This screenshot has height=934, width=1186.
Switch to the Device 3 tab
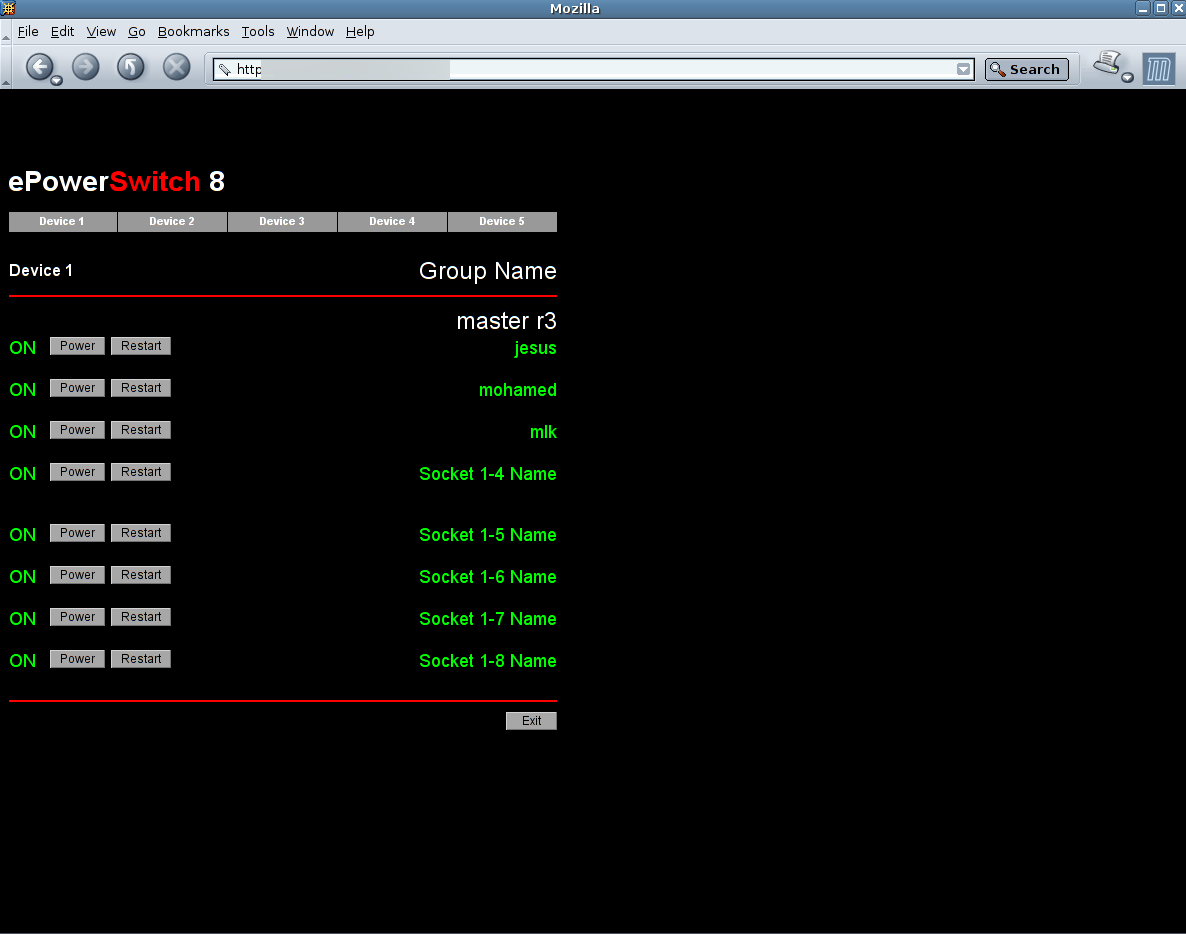pyautogui.click(x=282, y=221)
